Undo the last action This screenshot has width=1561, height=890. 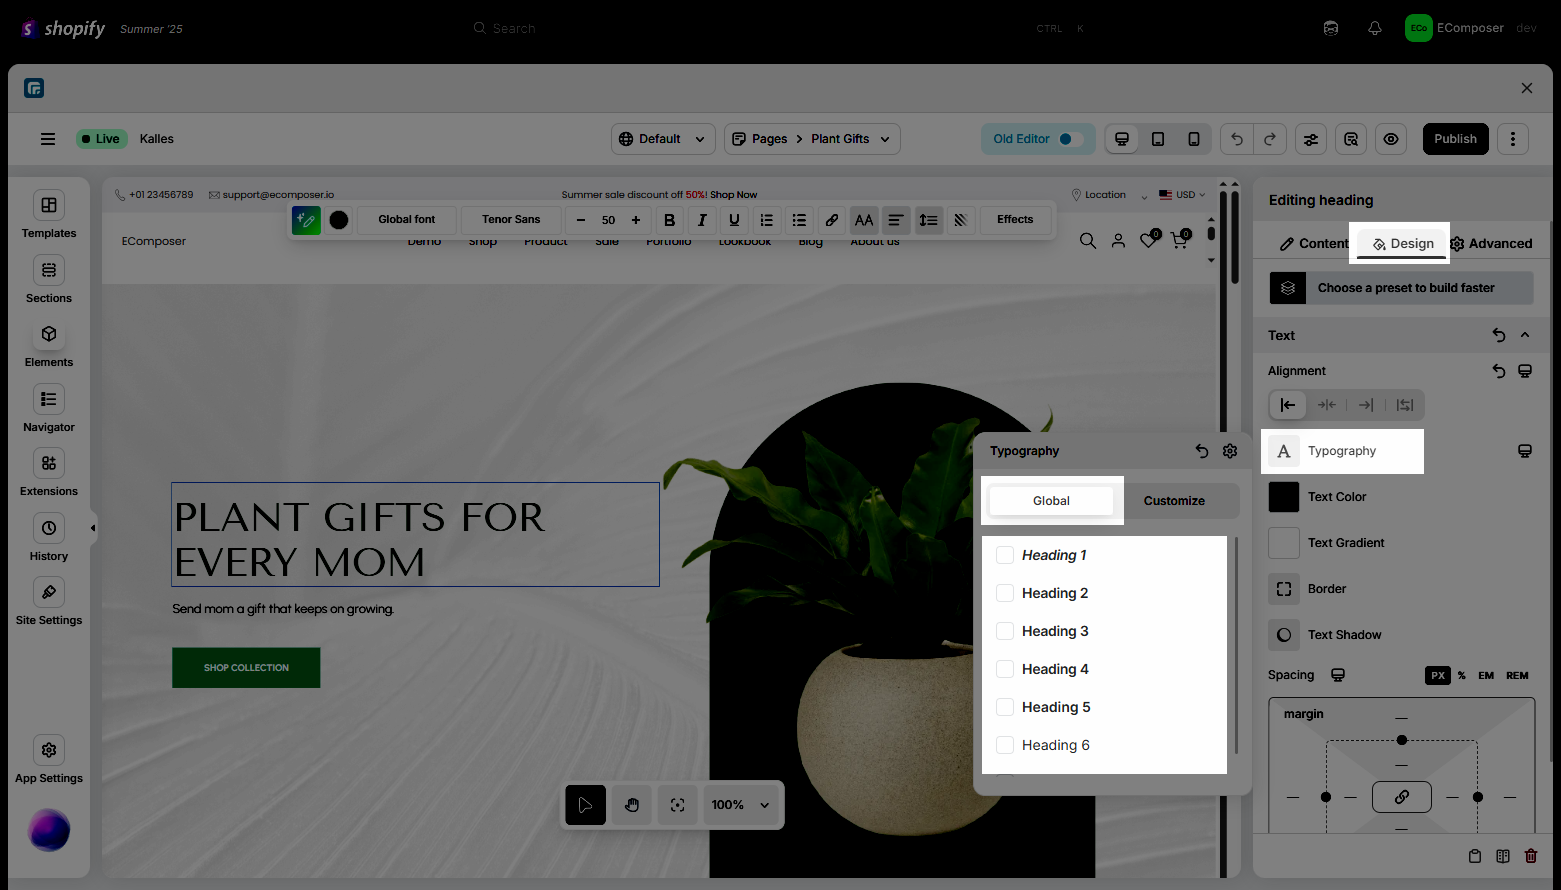(x=1237, y=139)
